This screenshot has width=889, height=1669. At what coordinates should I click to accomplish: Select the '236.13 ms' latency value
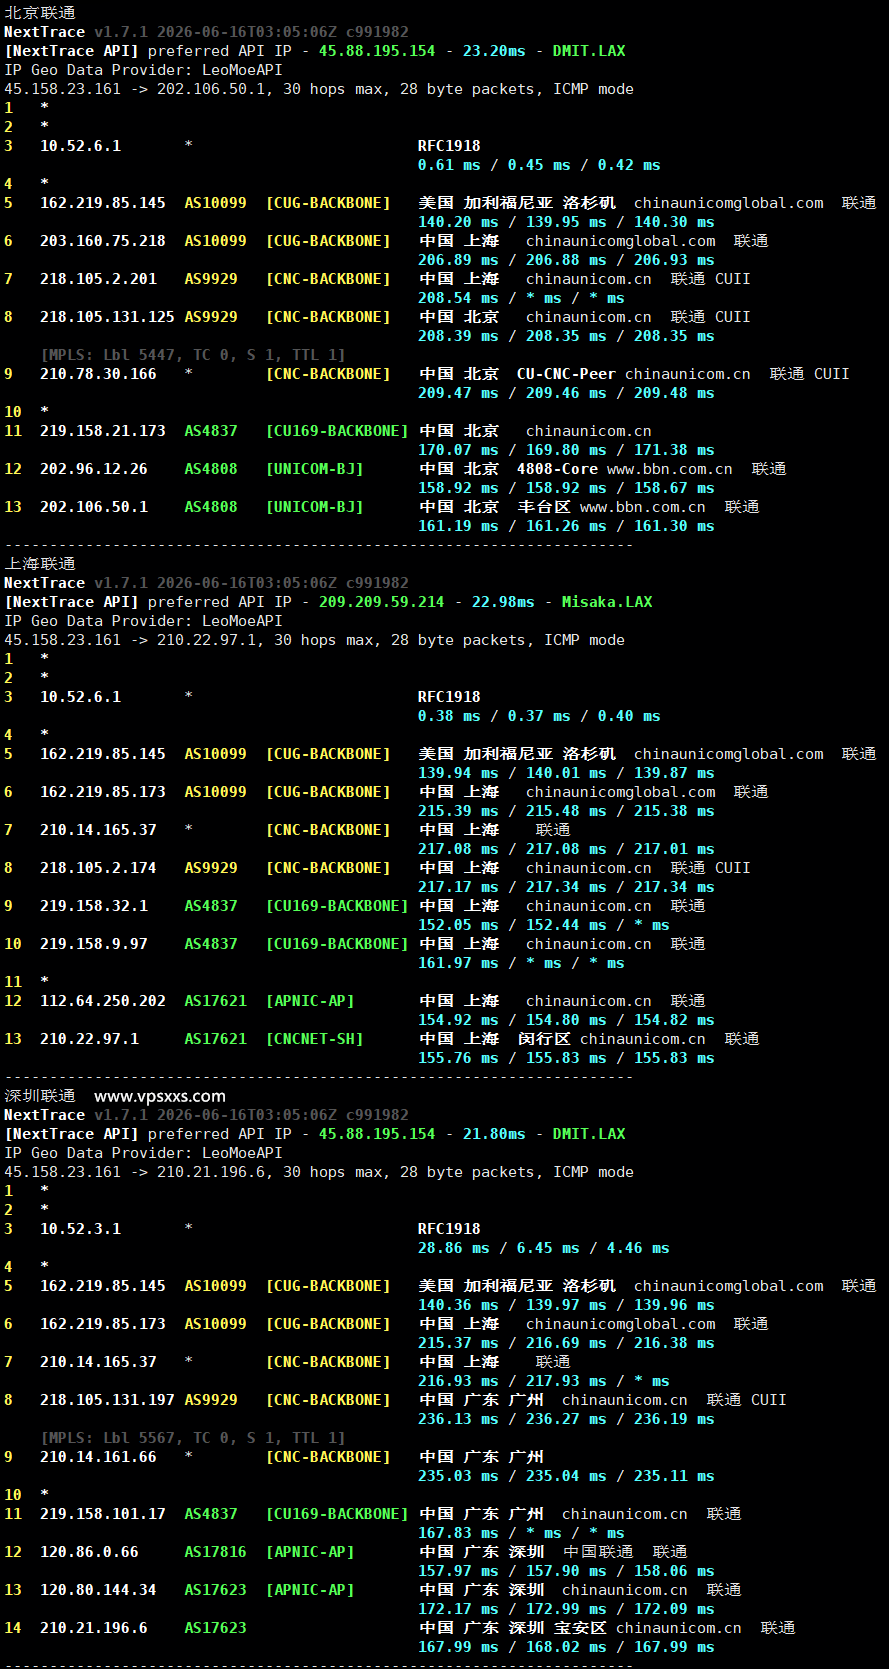[458, 1419]
